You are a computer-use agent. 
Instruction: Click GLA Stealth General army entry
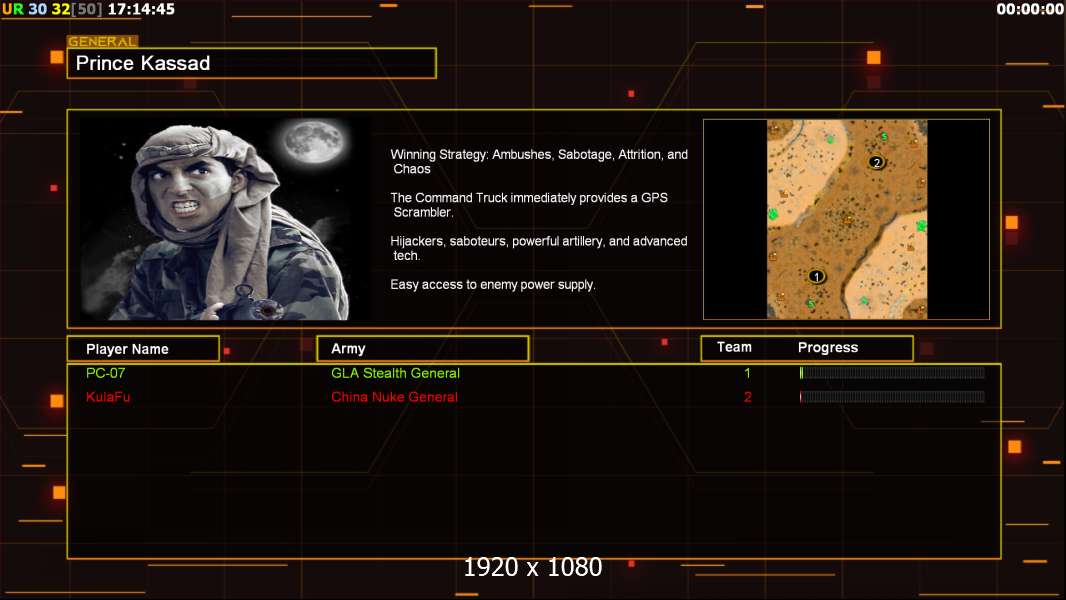point(395,373)
